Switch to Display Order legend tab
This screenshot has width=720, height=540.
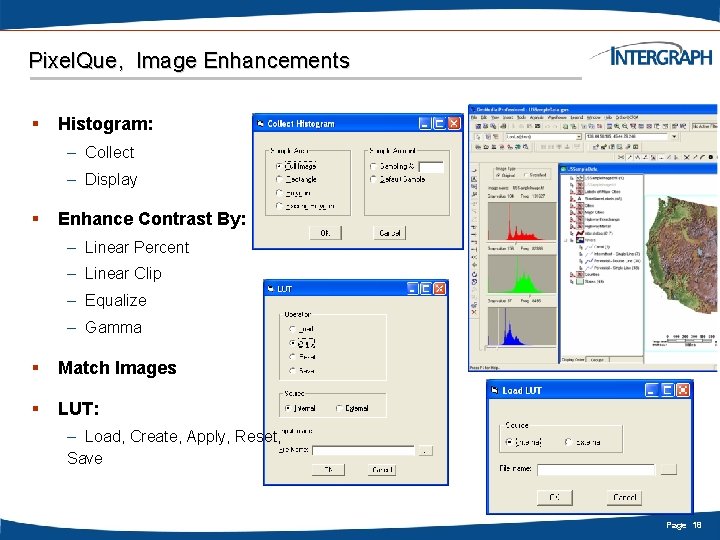[x=573, y=360]
